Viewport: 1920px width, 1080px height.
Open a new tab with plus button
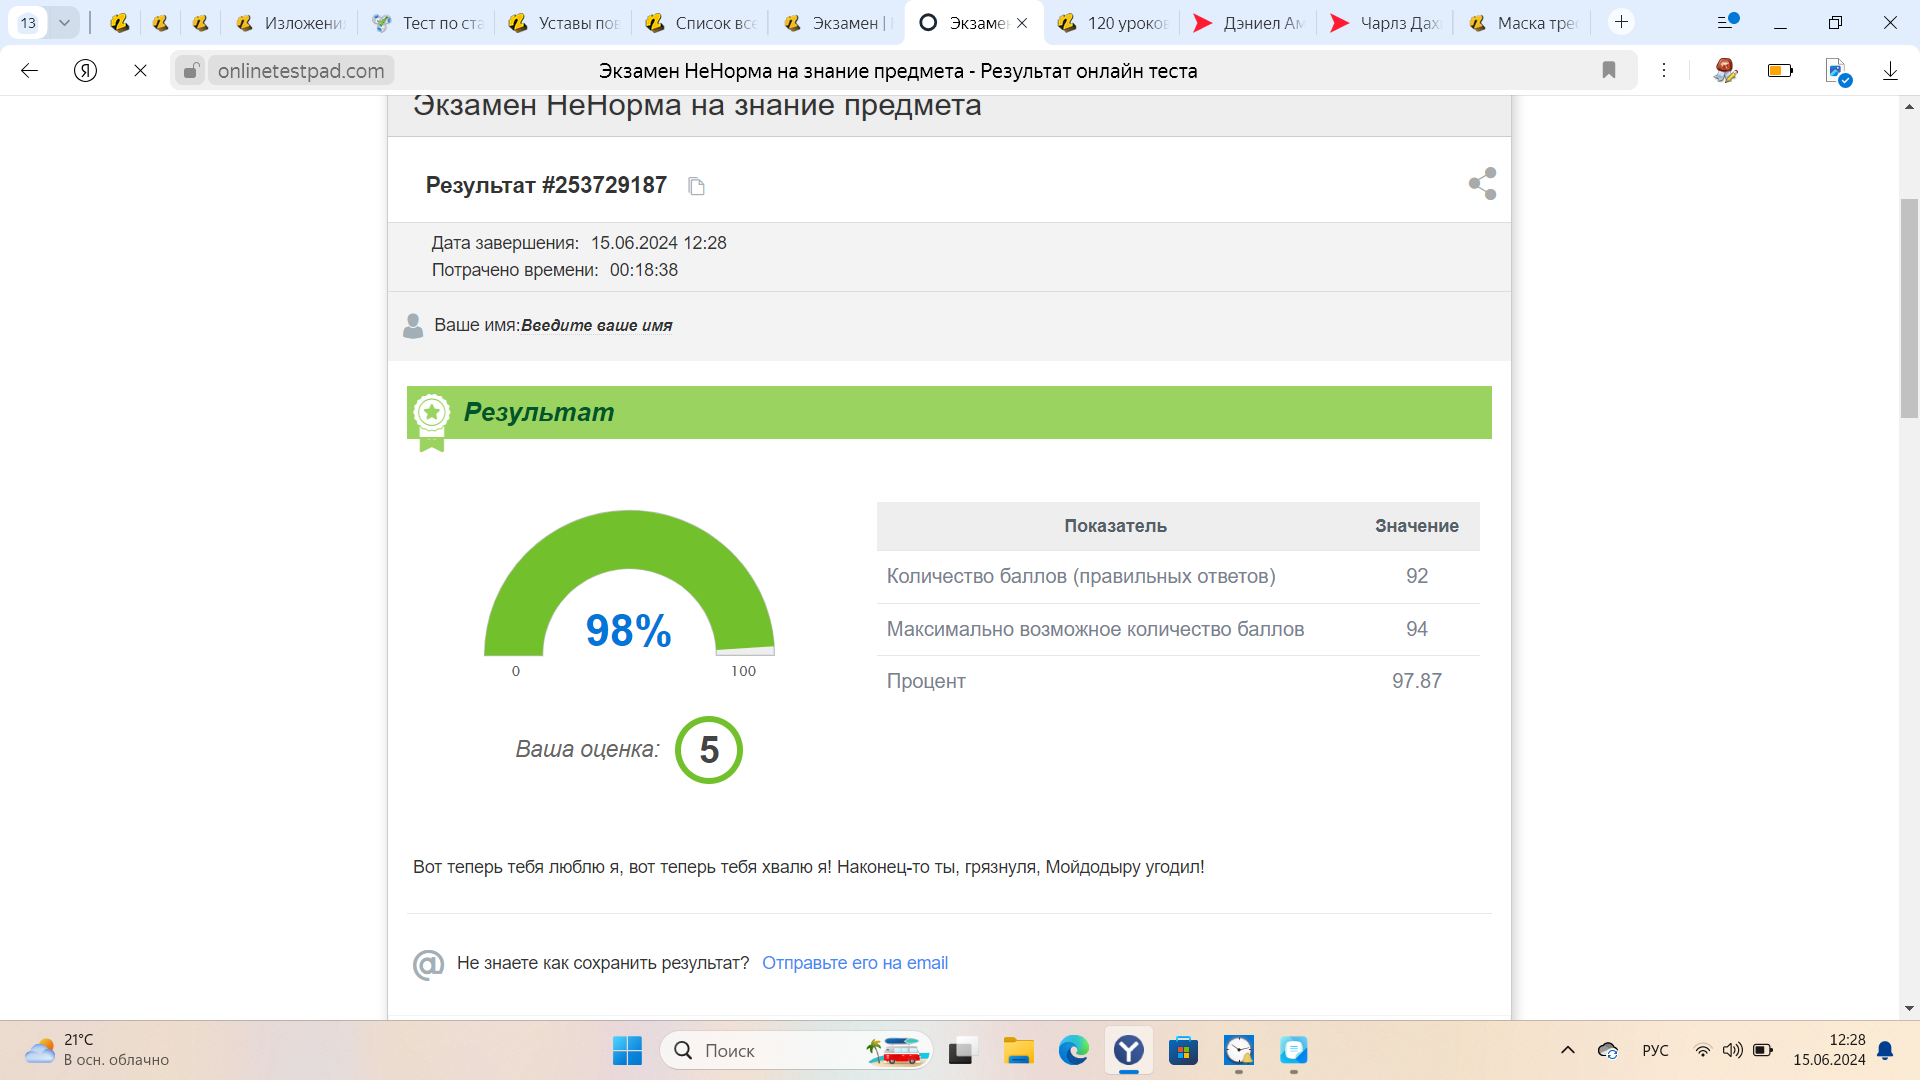point(1621,22)
